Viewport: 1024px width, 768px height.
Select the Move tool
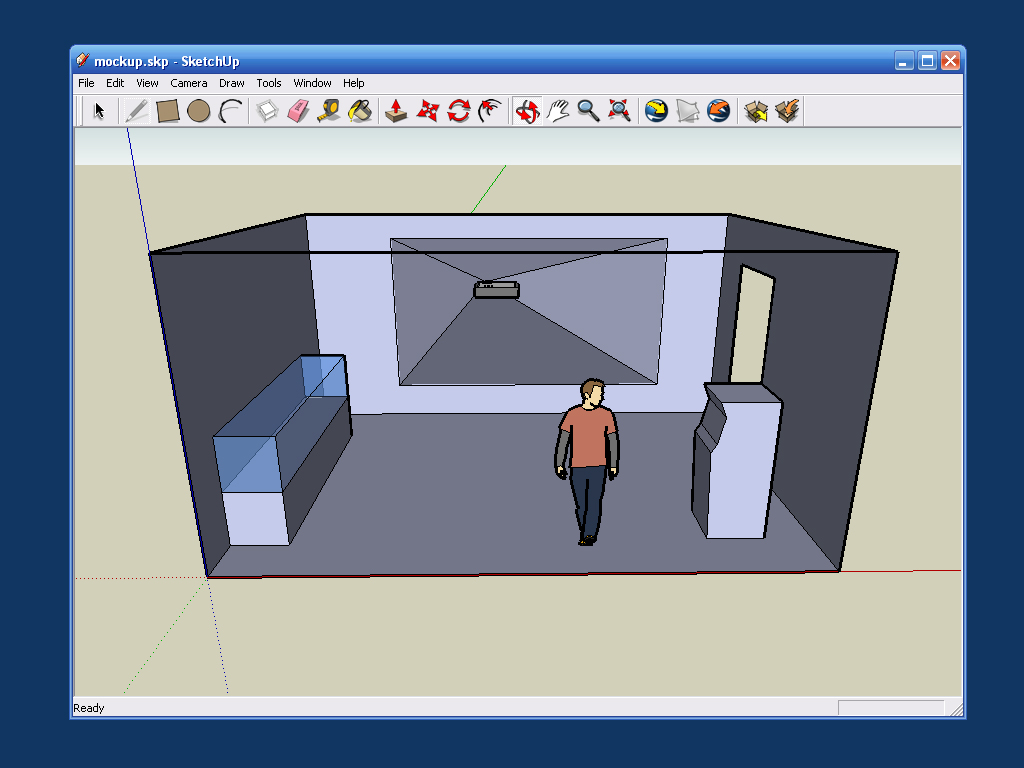coord(427,111)
